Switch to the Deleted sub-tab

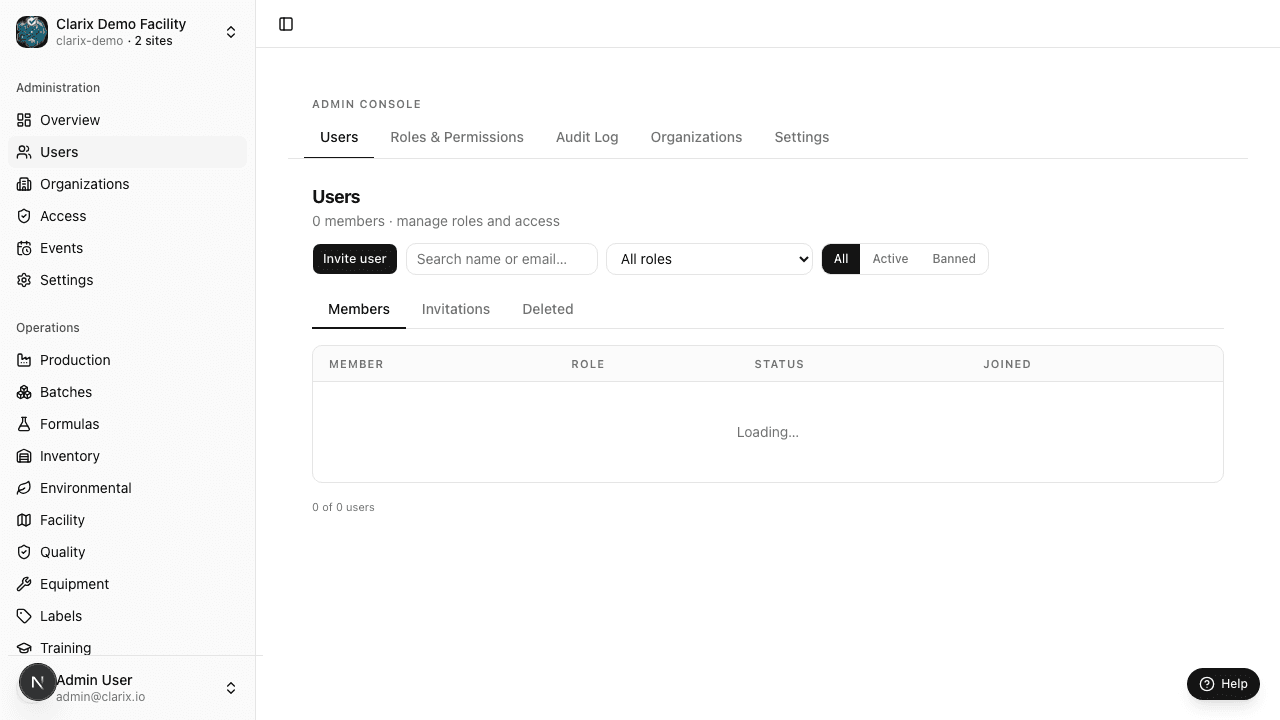pos(548,309)
